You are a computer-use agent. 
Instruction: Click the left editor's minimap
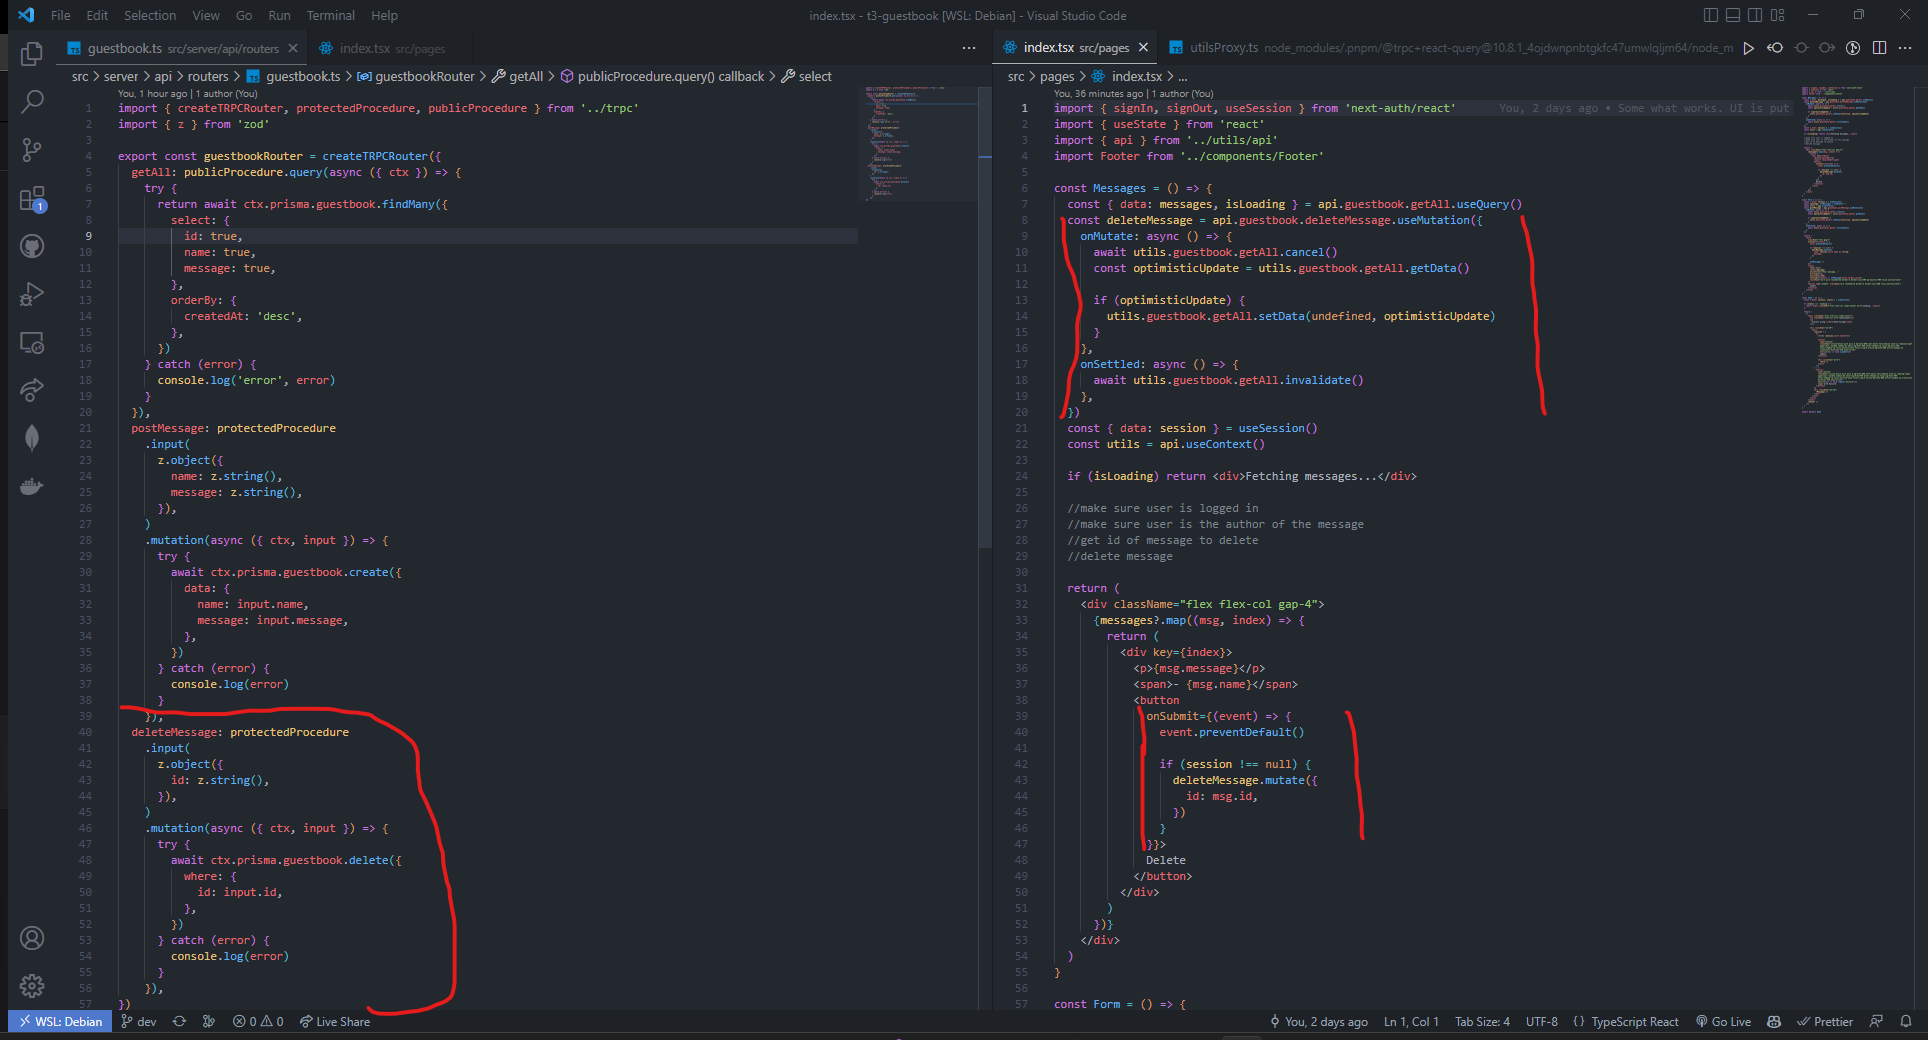(916, 145)
